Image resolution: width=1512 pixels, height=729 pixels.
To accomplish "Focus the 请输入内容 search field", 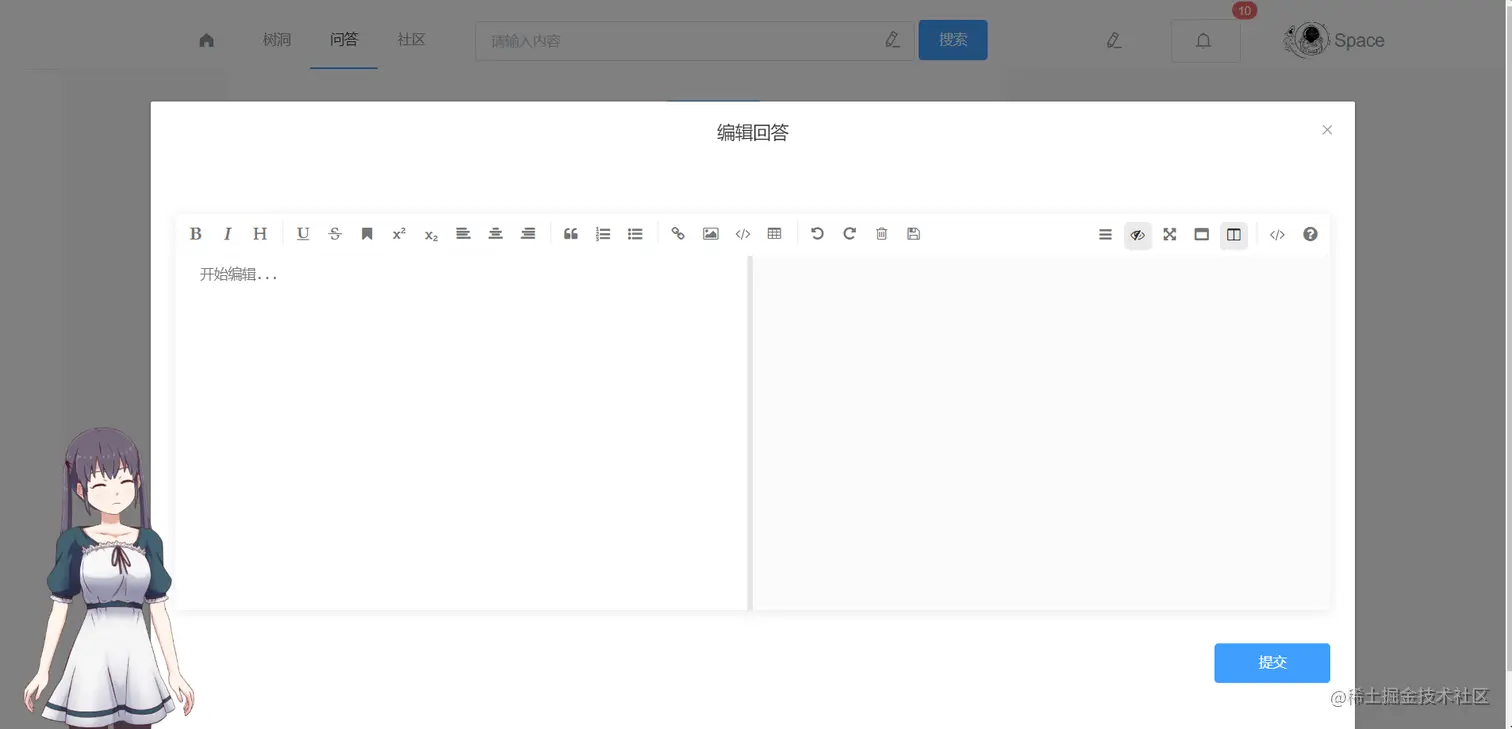I will 695,41.
